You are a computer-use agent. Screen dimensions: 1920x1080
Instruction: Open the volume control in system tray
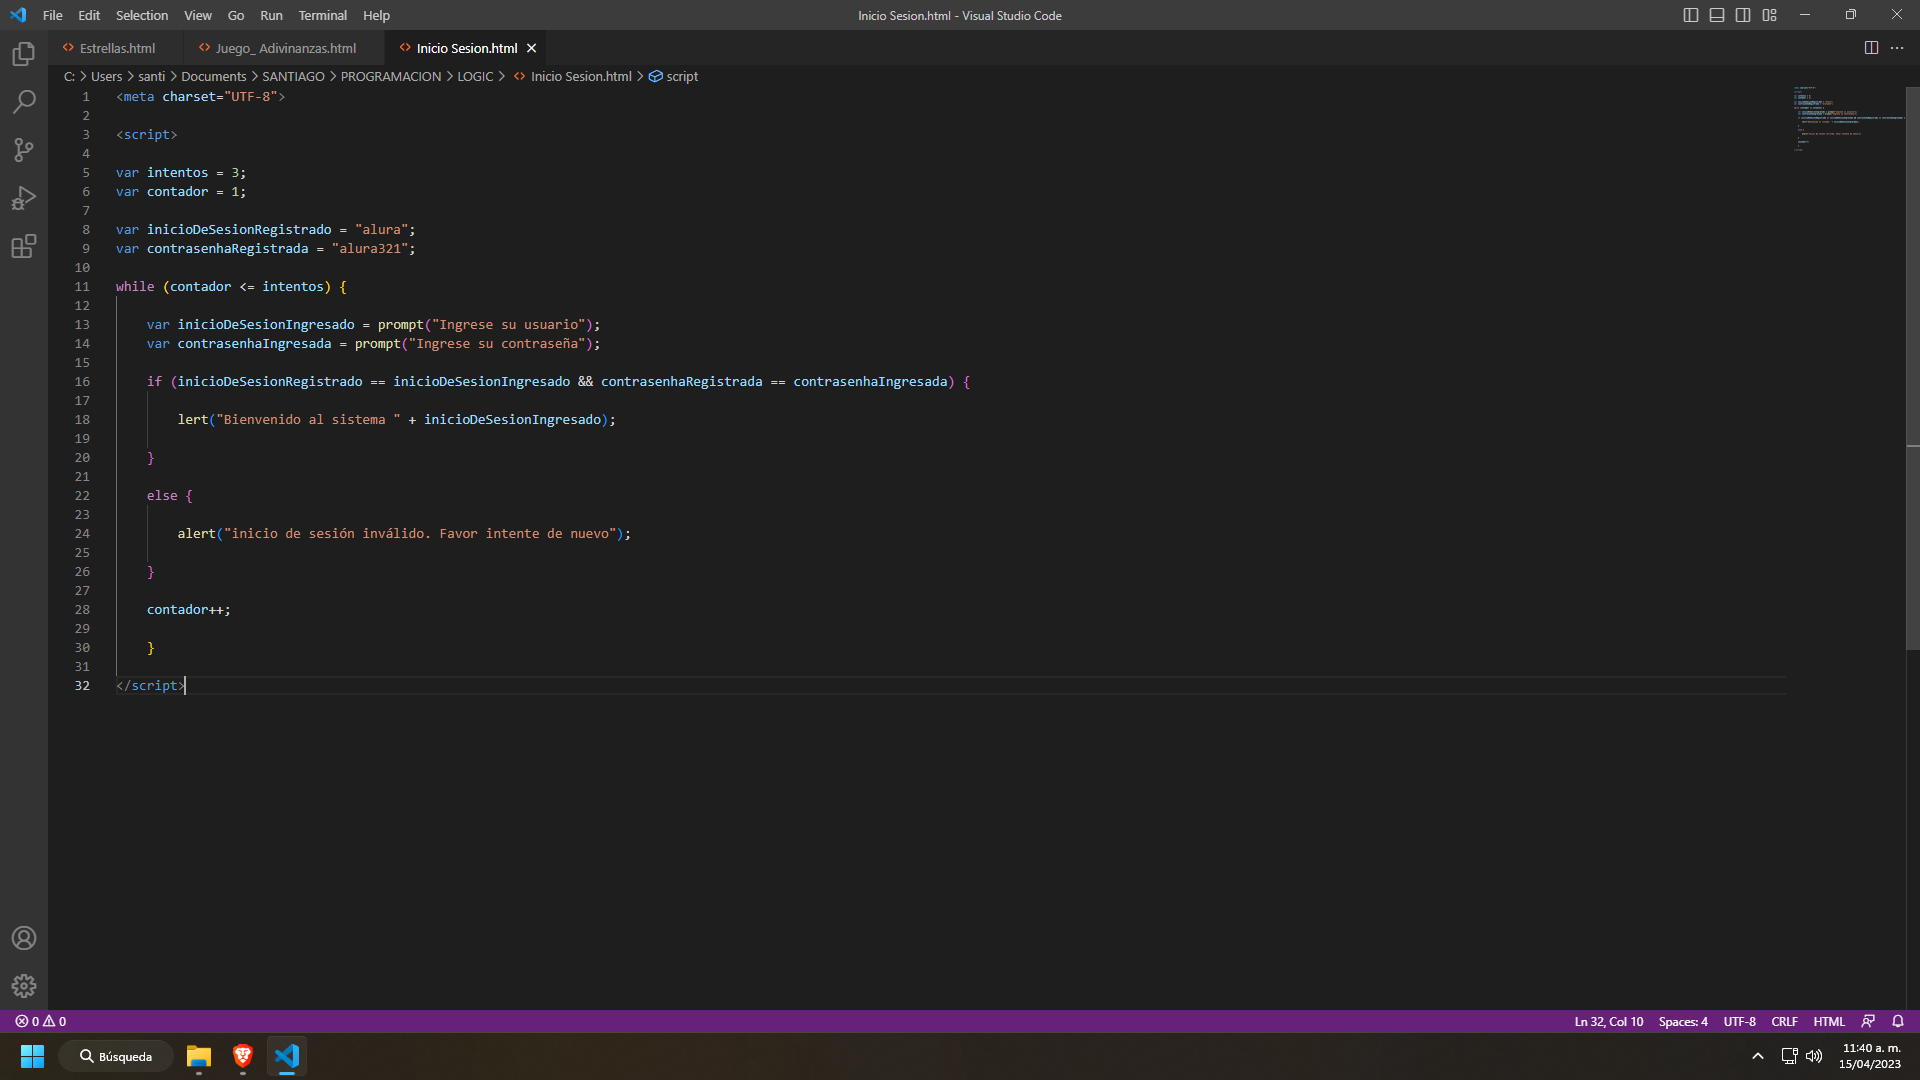[x=1814, y=1056]
